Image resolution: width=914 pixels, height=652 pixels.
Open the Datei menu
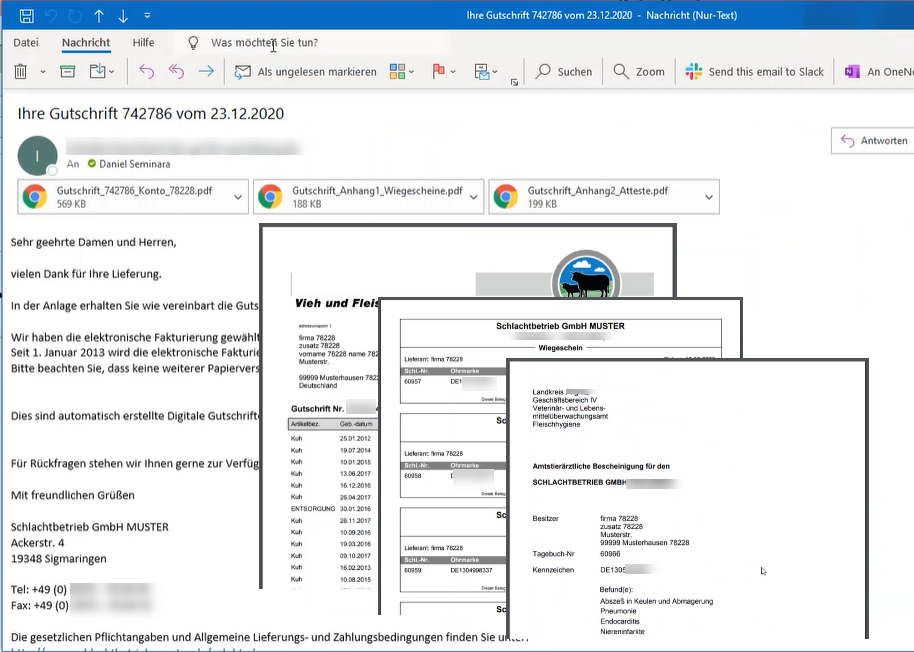26,43
